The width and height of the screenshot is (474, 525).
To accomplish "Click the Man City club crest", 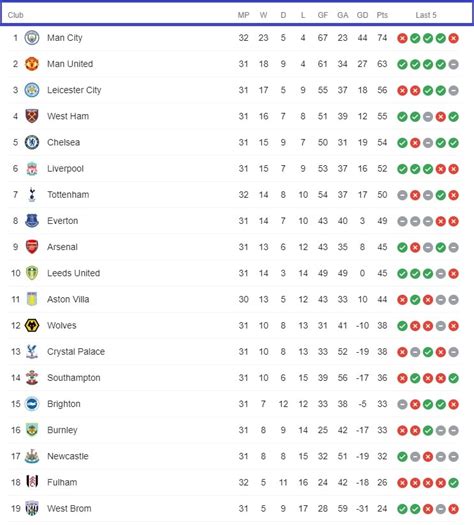I will tap(32, 38).
